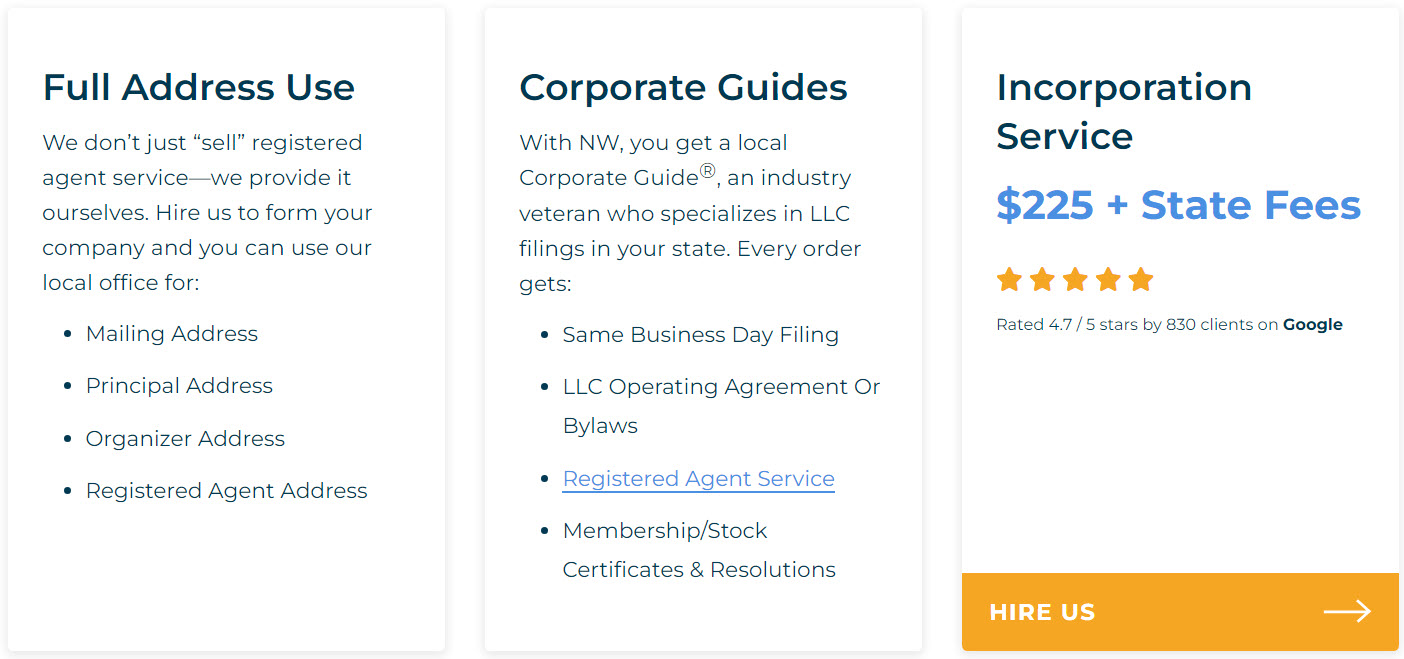Click the second rating star
The width and height of the screenshot is (1404, 659).
pyautogui.click(x=1042, y=279)
